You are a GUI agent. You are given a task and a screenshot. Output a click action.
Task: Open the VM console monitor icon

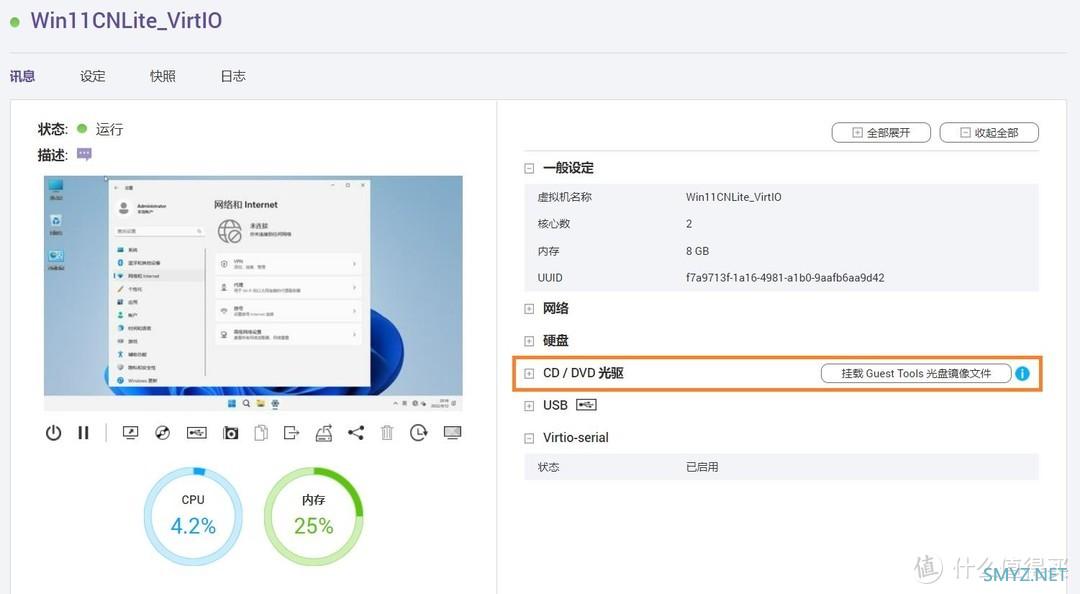130,433
